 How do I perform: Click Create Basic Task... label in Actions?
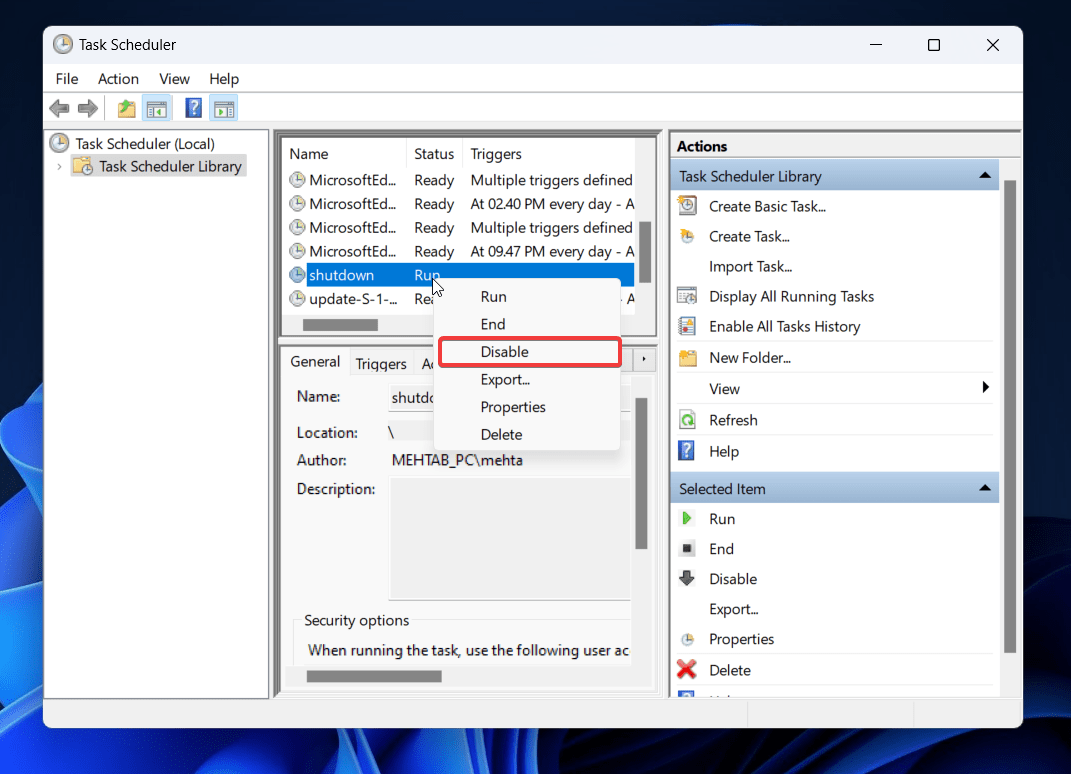[x=767, y=206]
